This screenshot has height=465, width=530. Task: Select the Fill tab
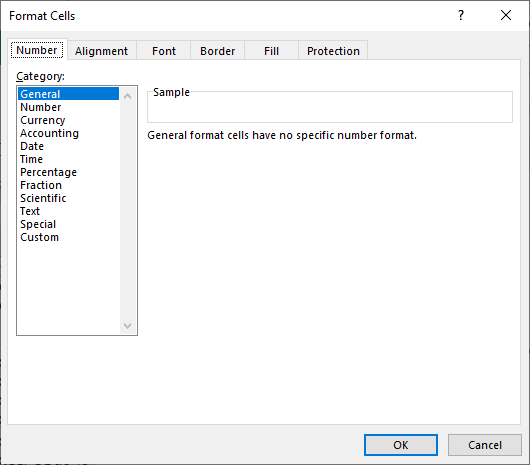pos(271,51)
